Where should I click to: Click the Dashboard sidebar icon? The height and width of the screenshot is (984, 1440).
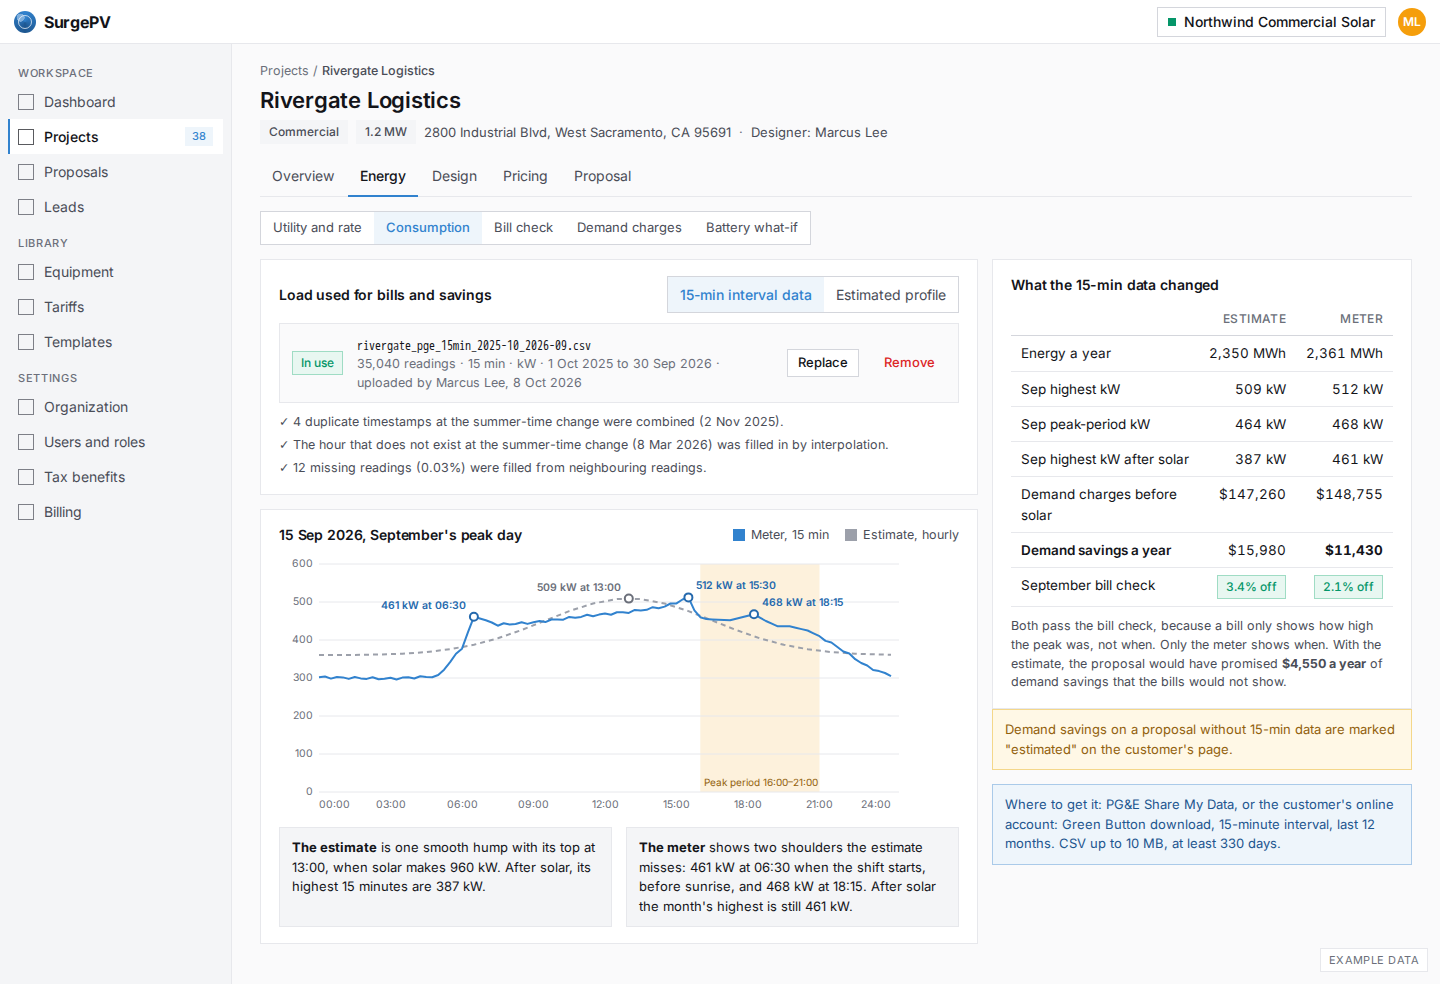pyautogui.click(x=26, y=102)
